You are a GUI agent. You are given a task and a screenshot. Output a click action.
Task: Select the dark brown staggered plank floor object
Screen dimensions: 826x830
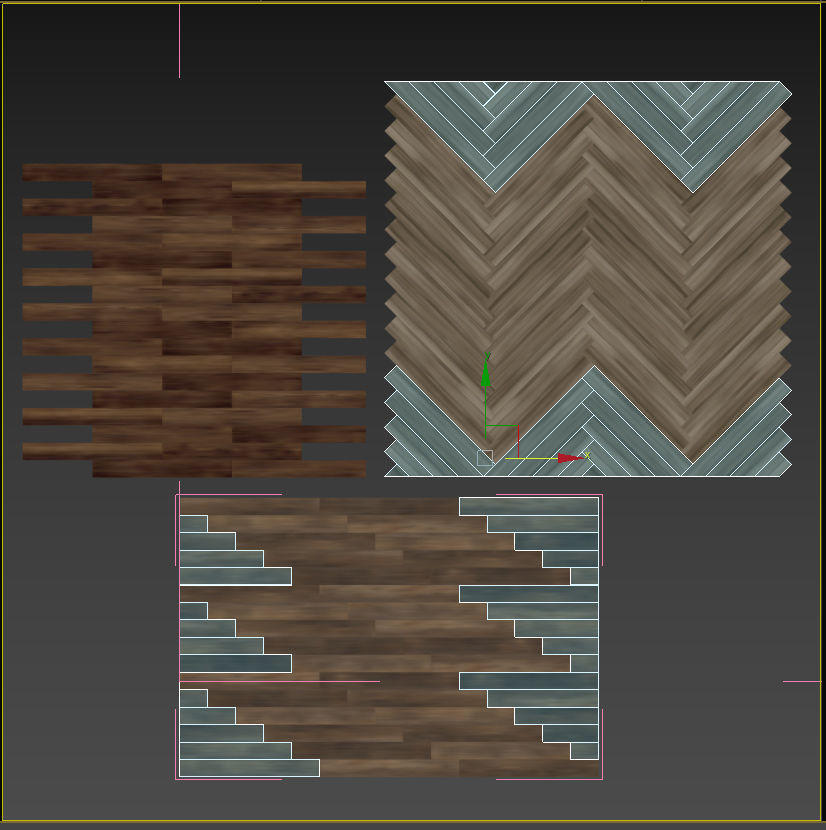point(194,320)
